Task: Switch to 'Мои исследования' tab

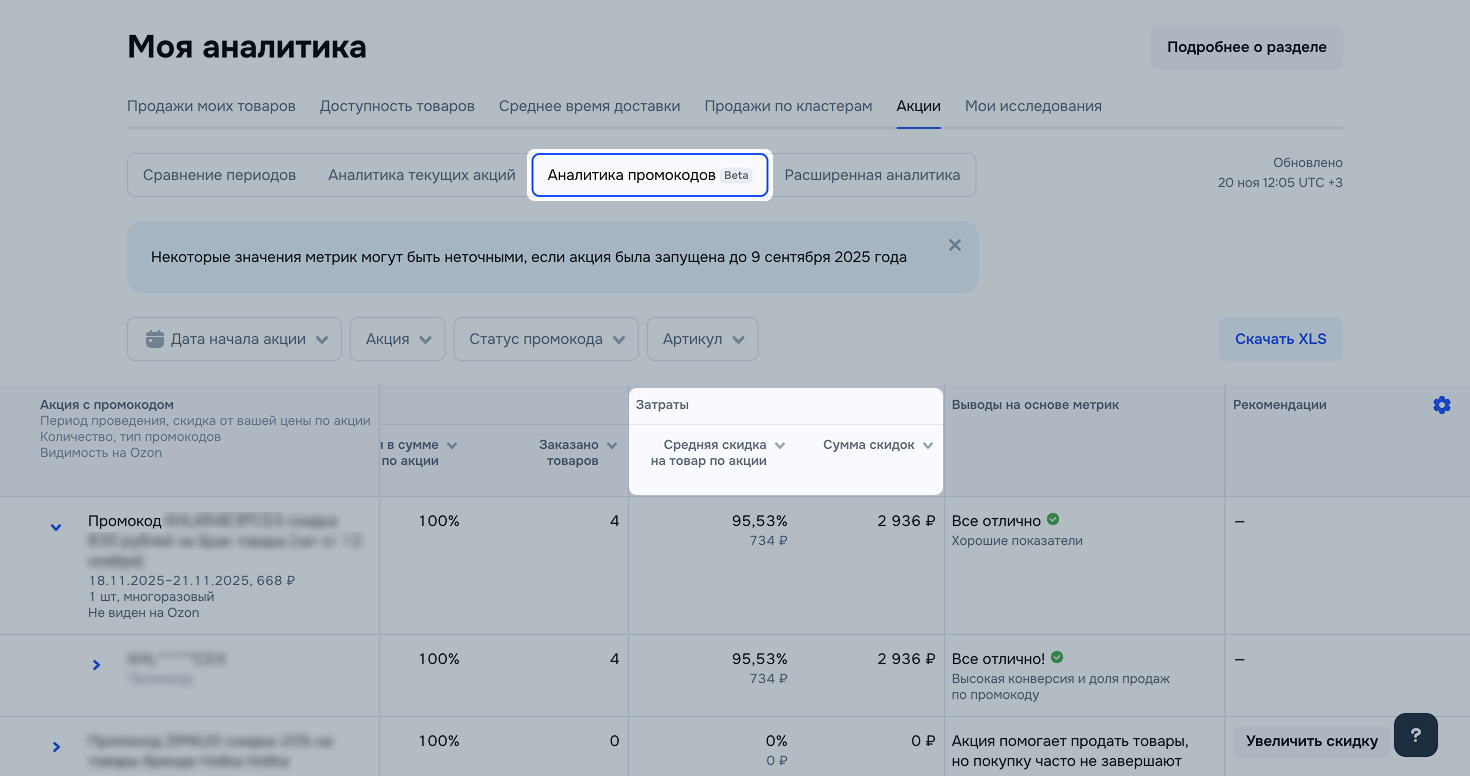Action: 1033,106
